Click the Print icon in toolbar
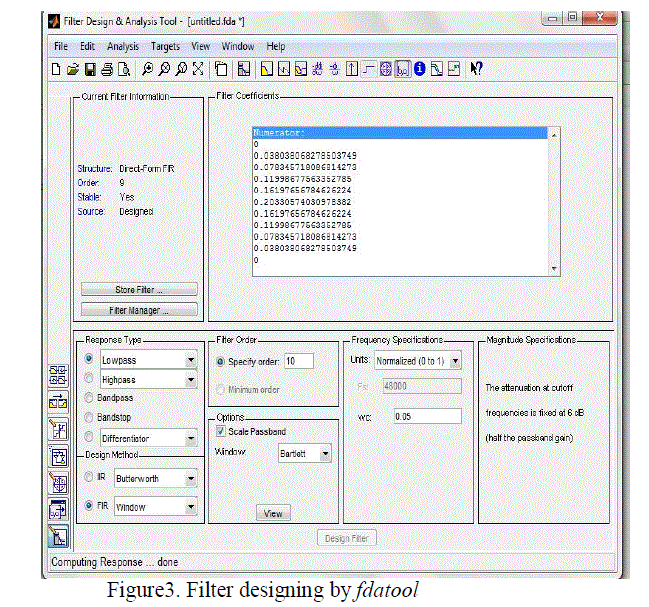The height and width of the screenshot is (607, 649). coord(107,69)
